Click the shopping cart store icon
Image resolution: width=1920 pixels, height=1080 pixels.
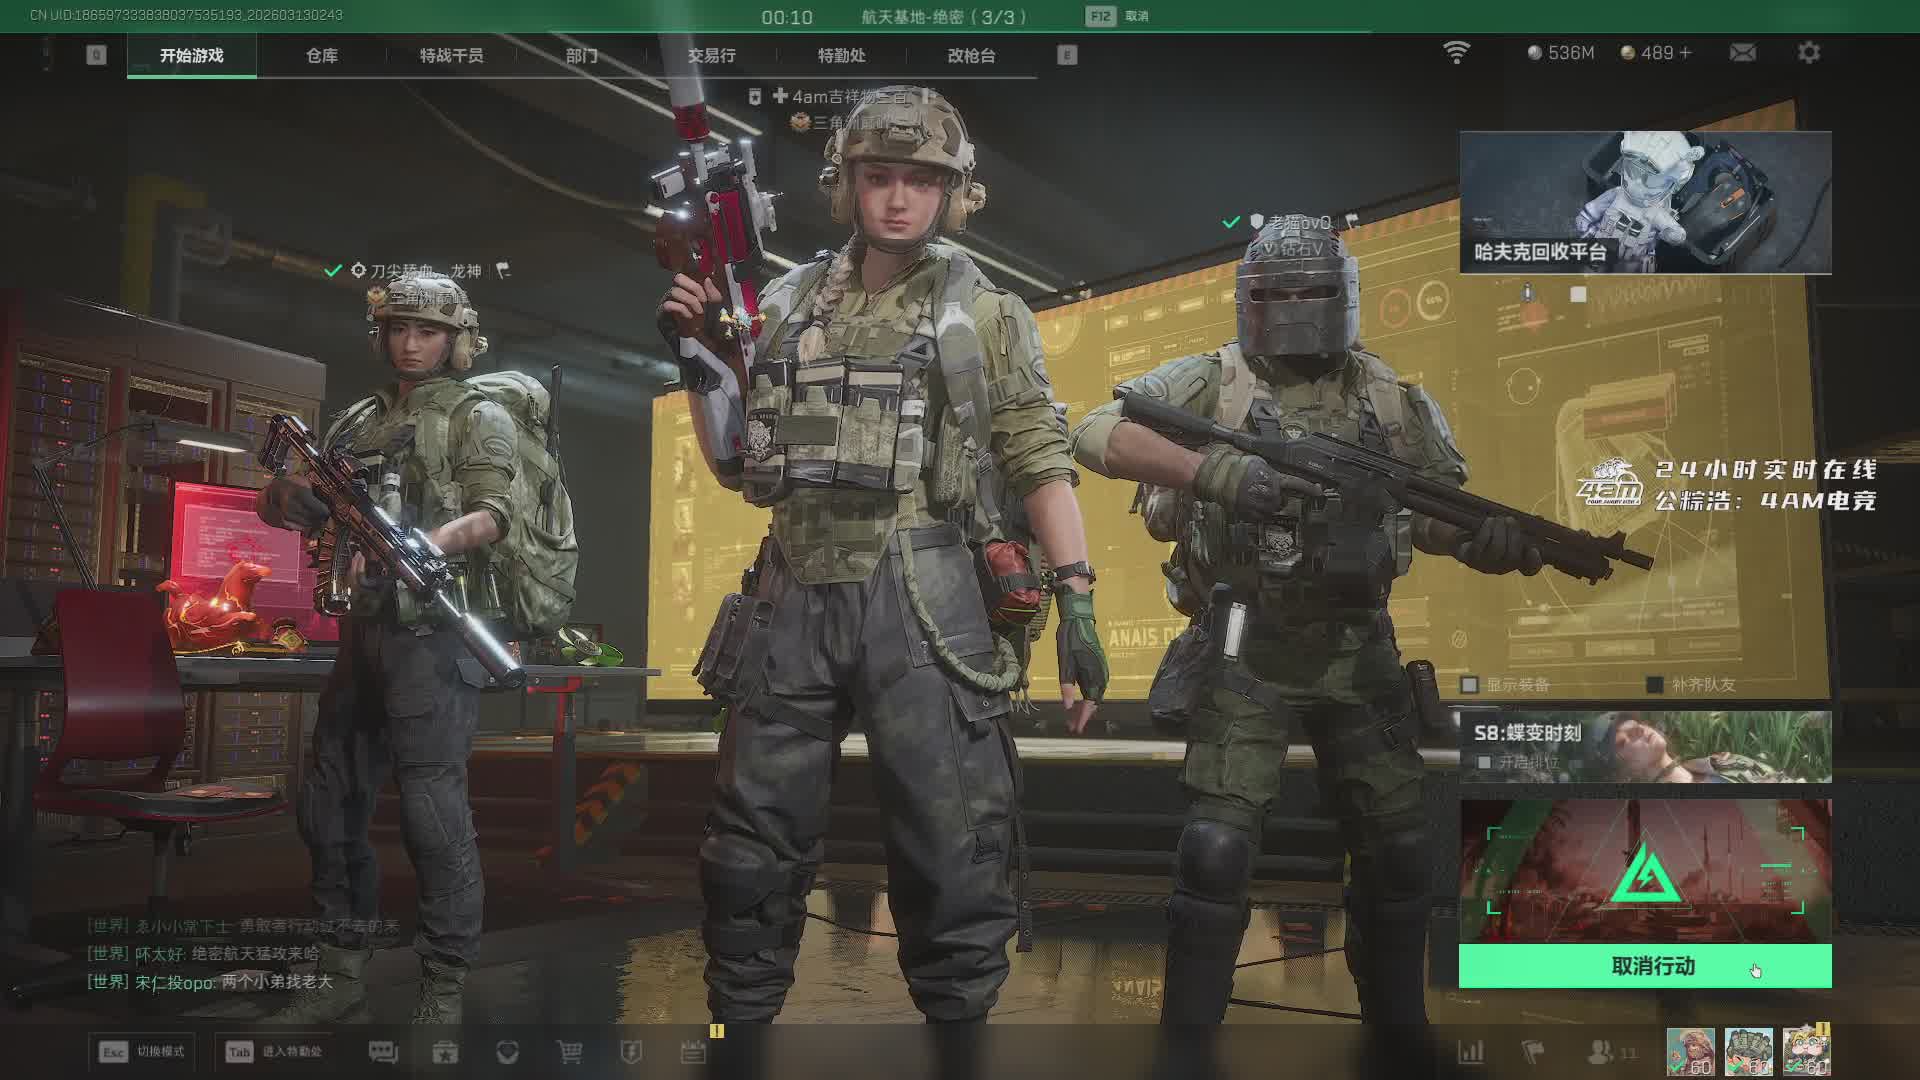point(569,1052)
